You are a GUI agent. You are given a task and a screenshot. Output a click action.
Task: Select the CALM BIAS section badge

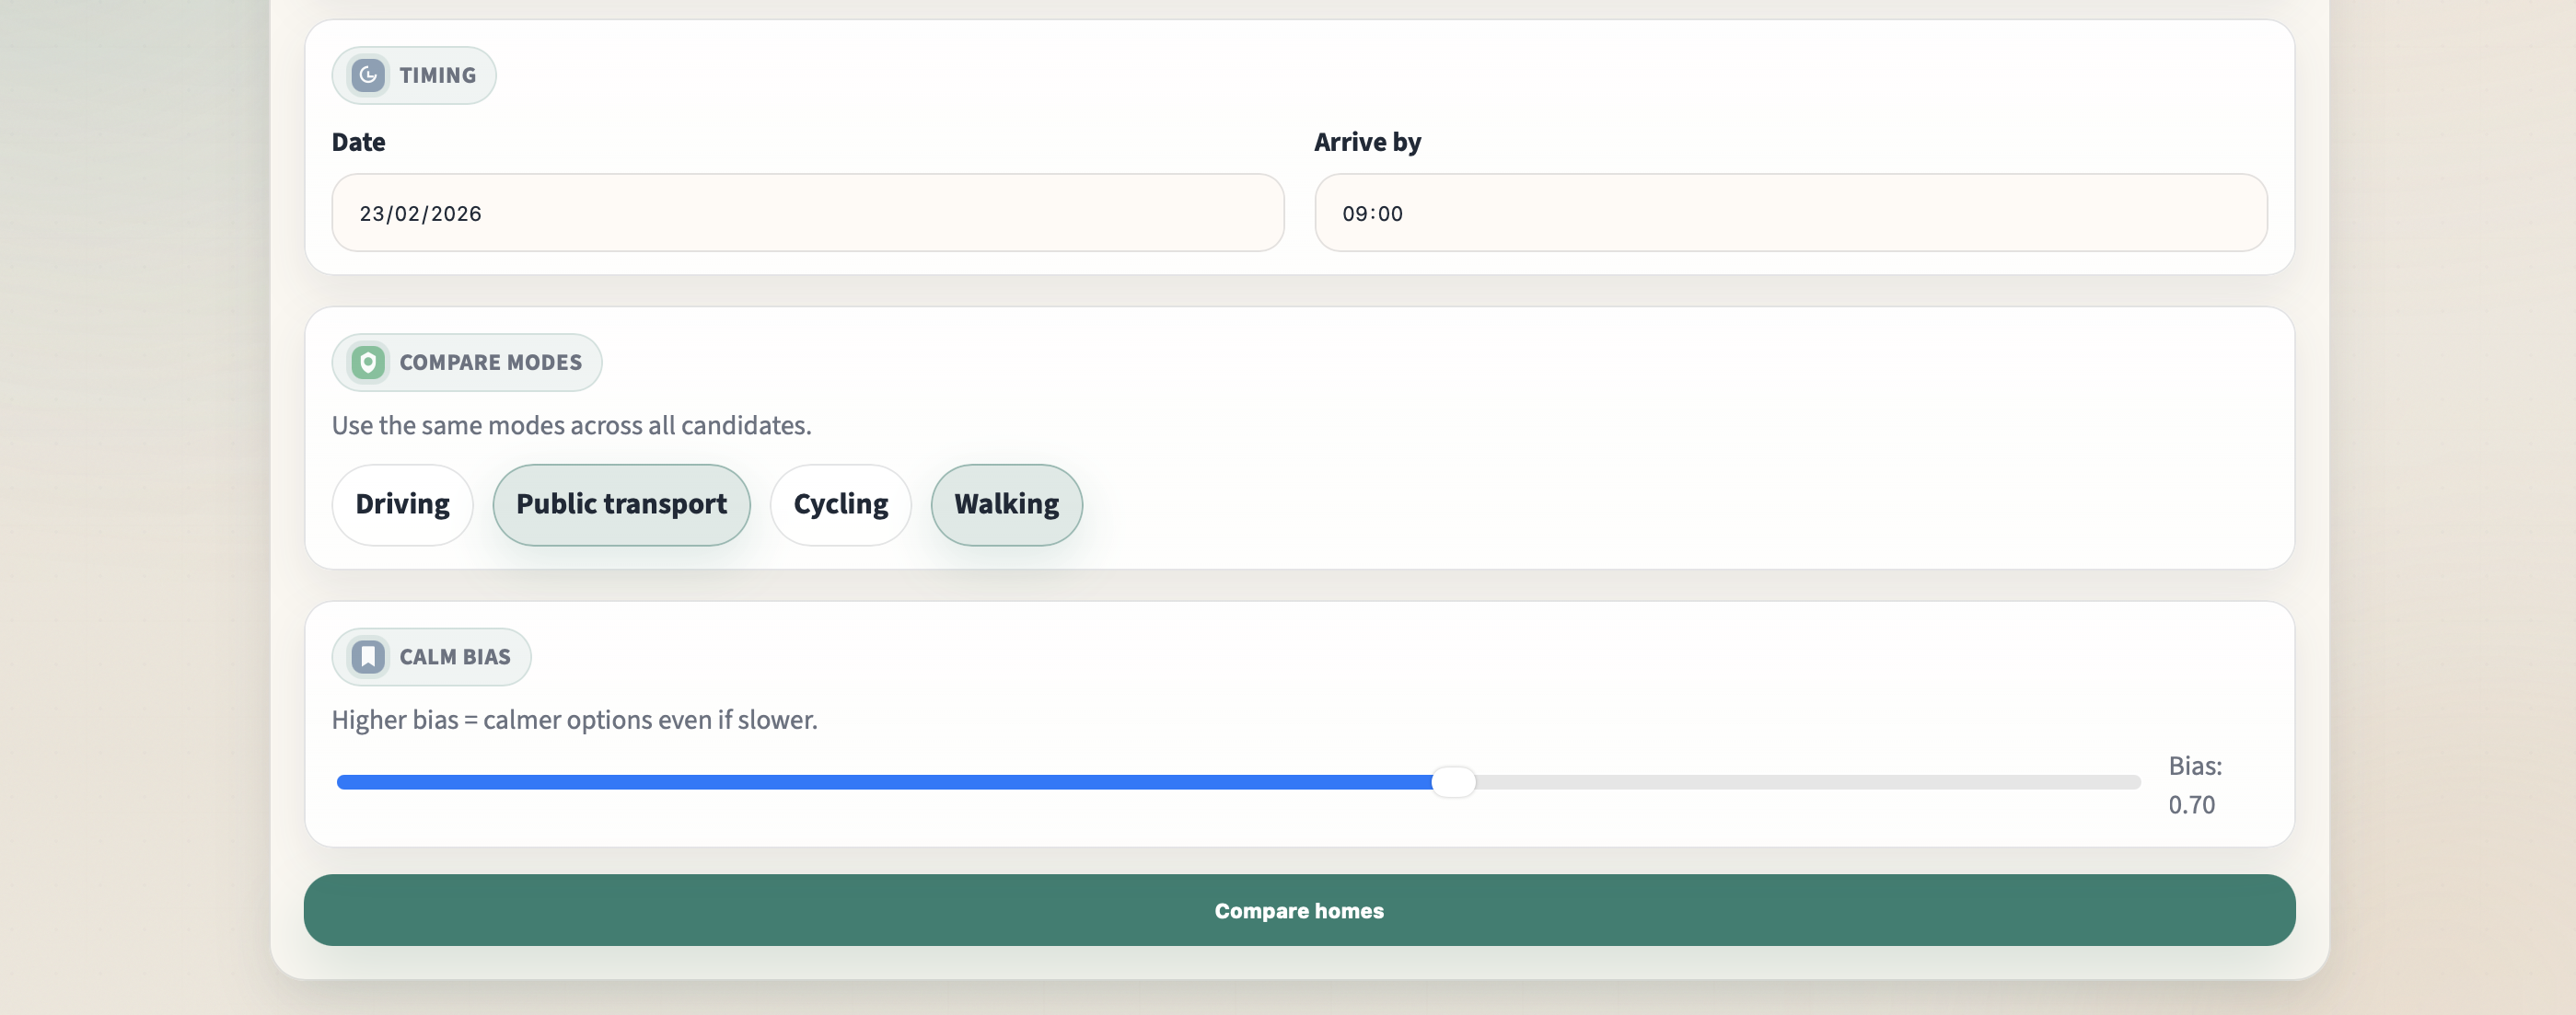tap(431, 656)
